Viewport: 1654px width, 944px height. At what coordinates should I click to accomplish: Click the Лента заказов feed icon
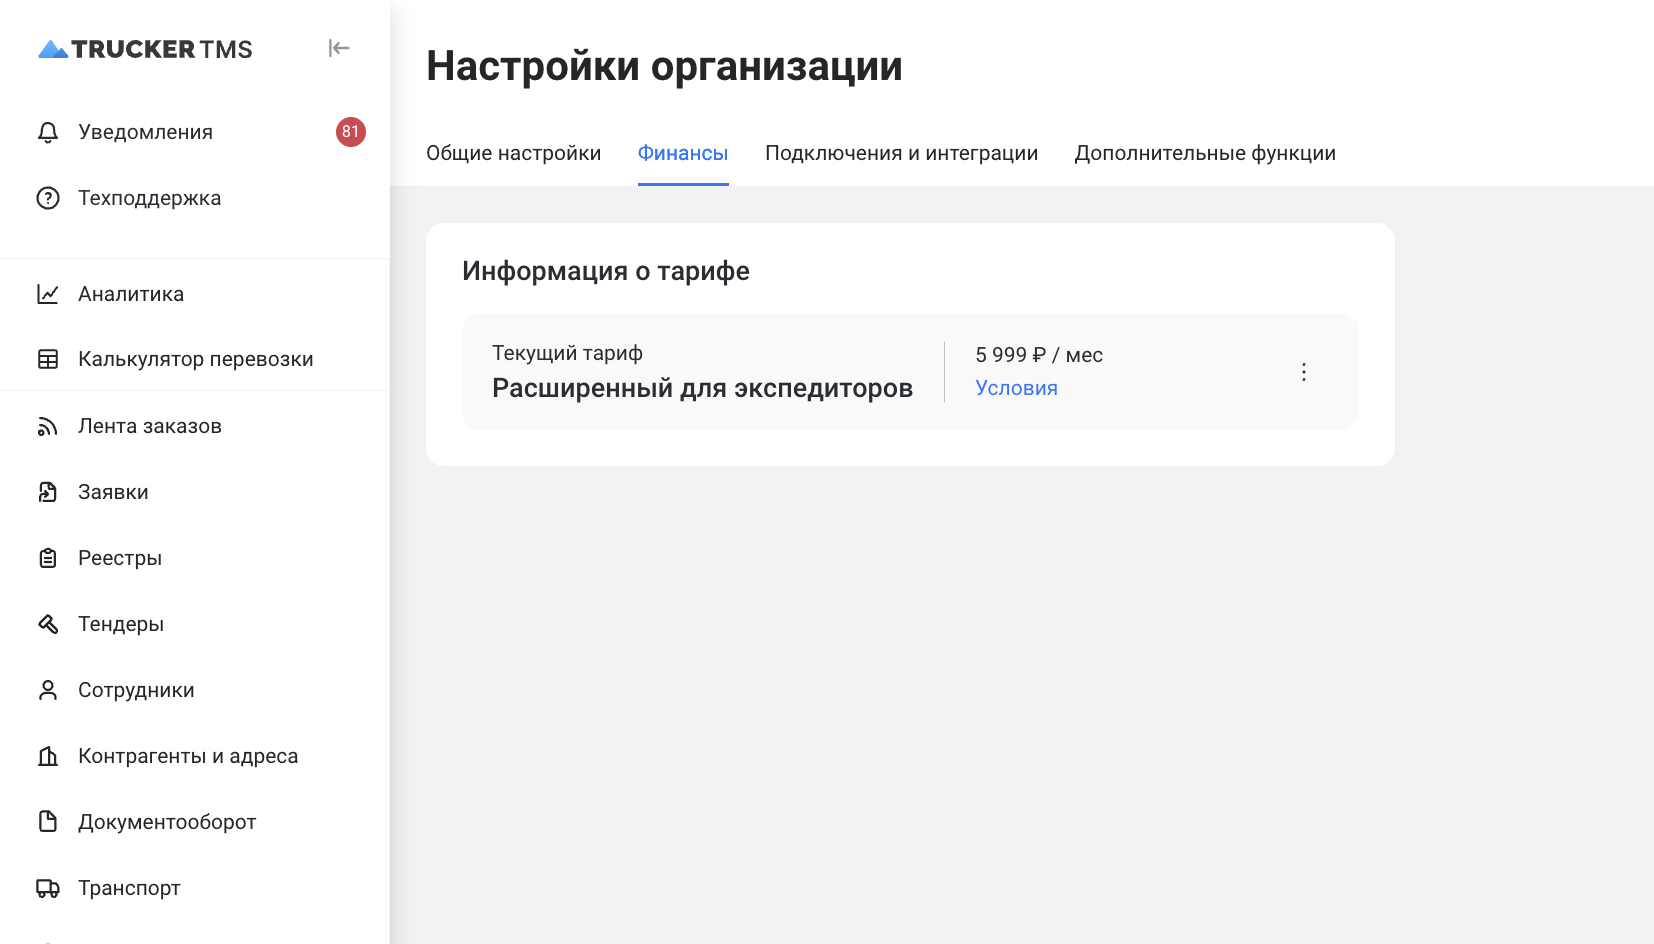tap(48, 426)
